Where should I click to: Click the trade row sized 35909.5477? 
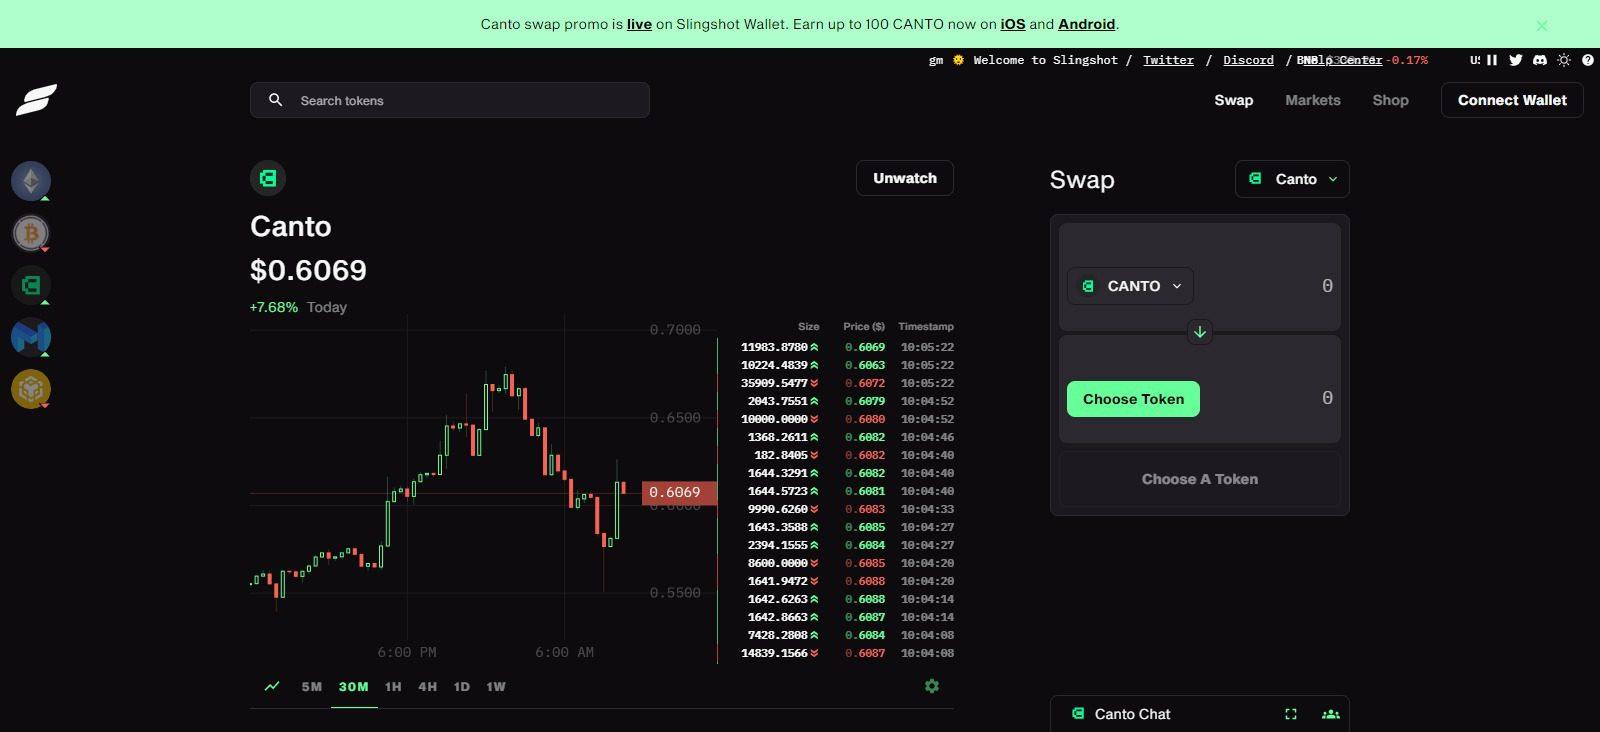click(847, 383)
